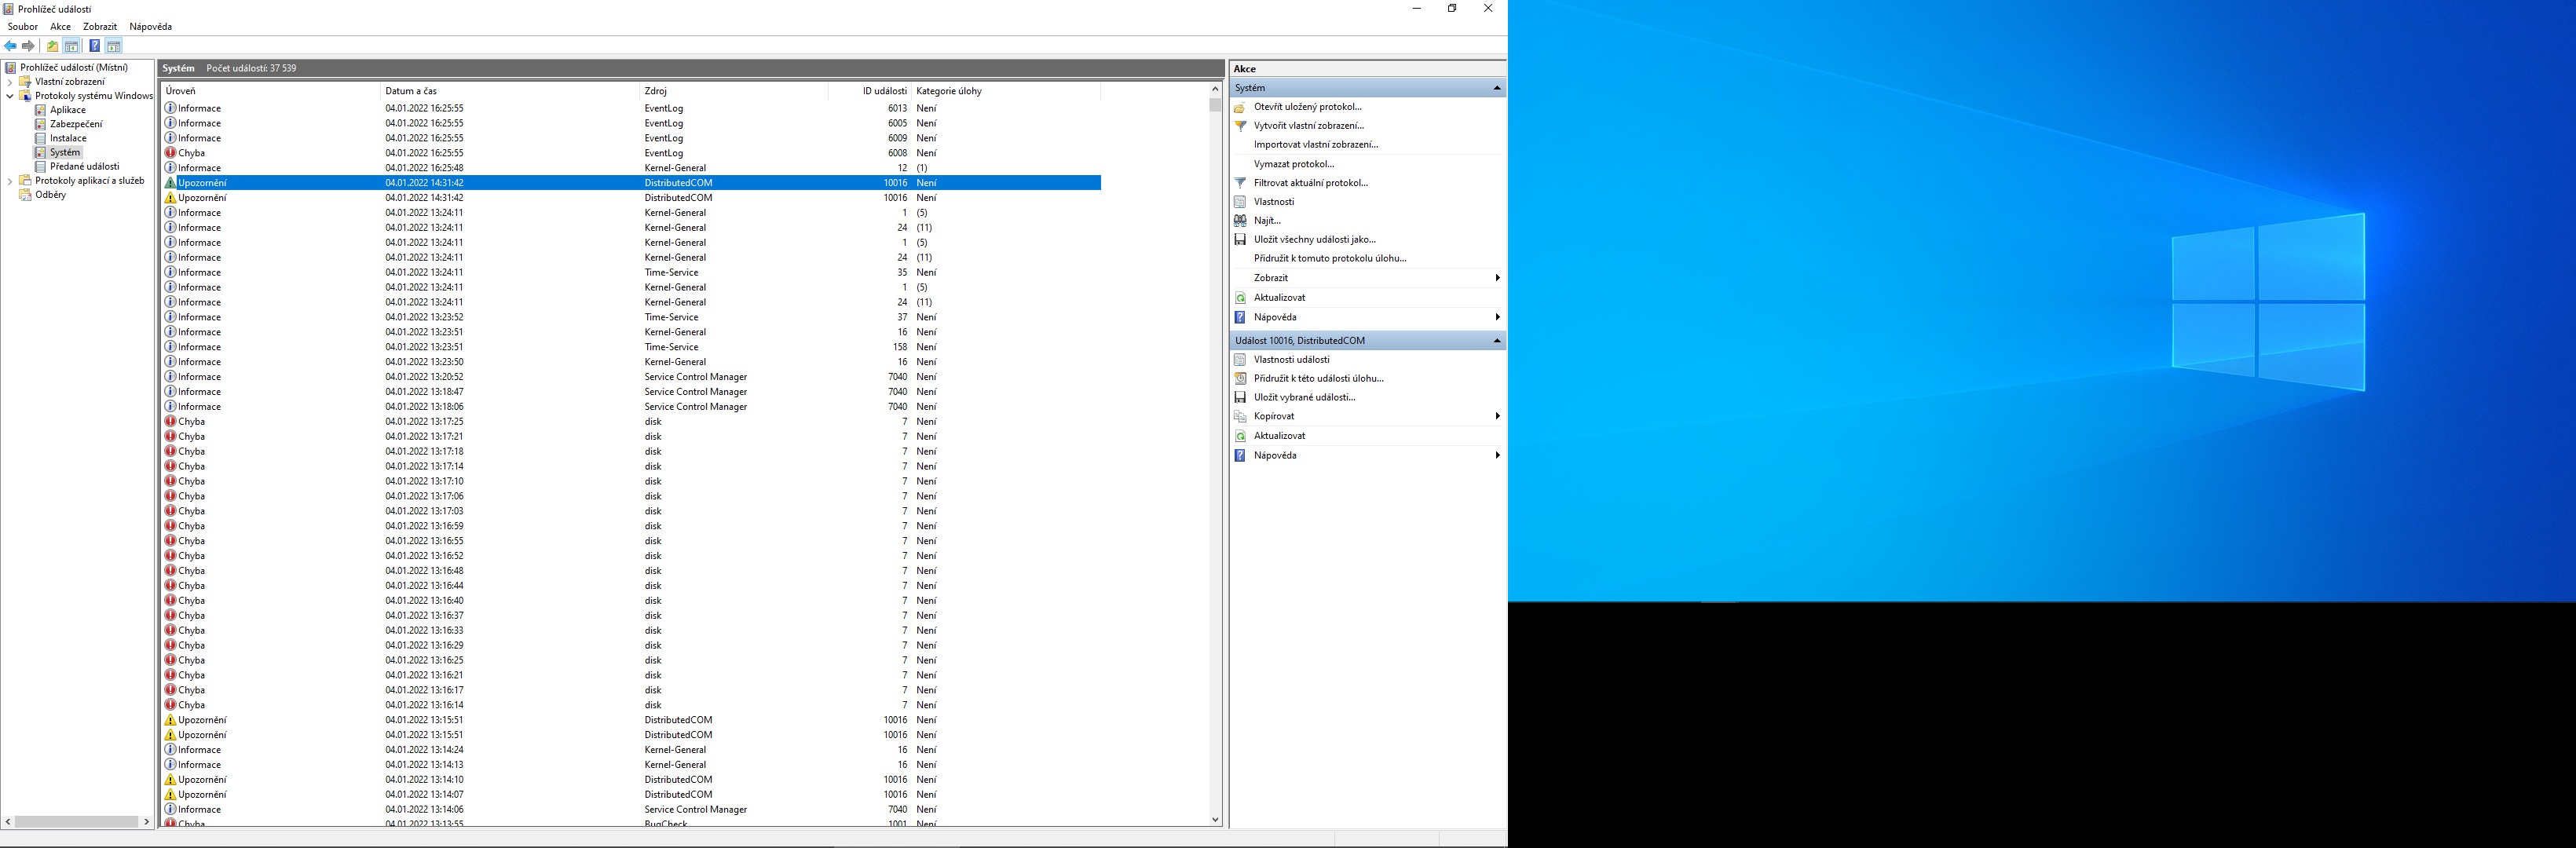Click the Filtrovat aktuální protokol funnel icon
This screenshot has height=848, width=2576.
pos(1240,183)
